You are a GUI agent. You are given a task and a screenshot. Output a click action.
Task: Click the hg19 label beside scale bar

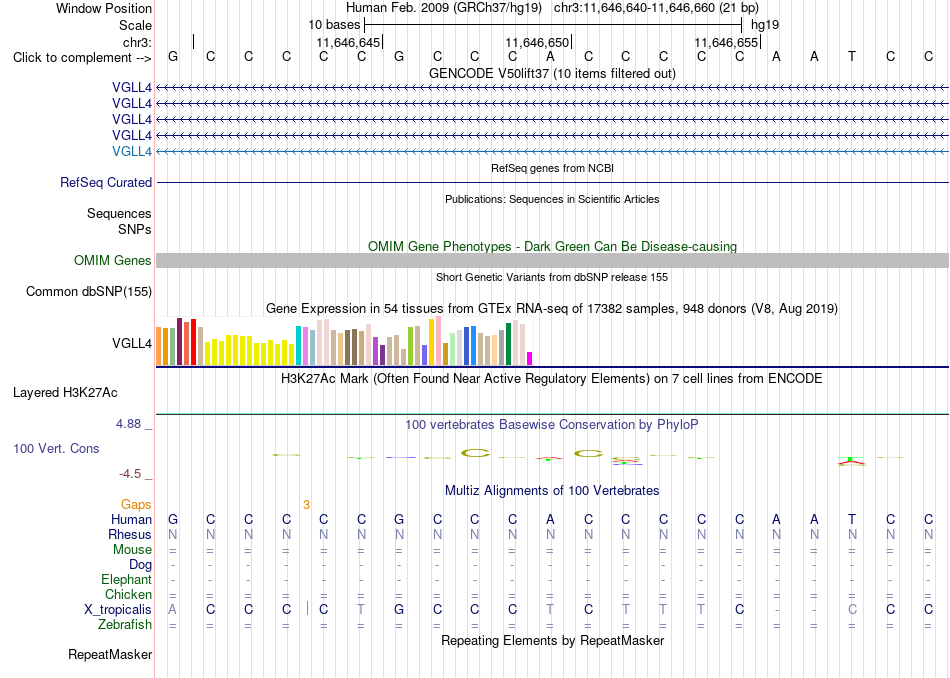tap(765, 25)
